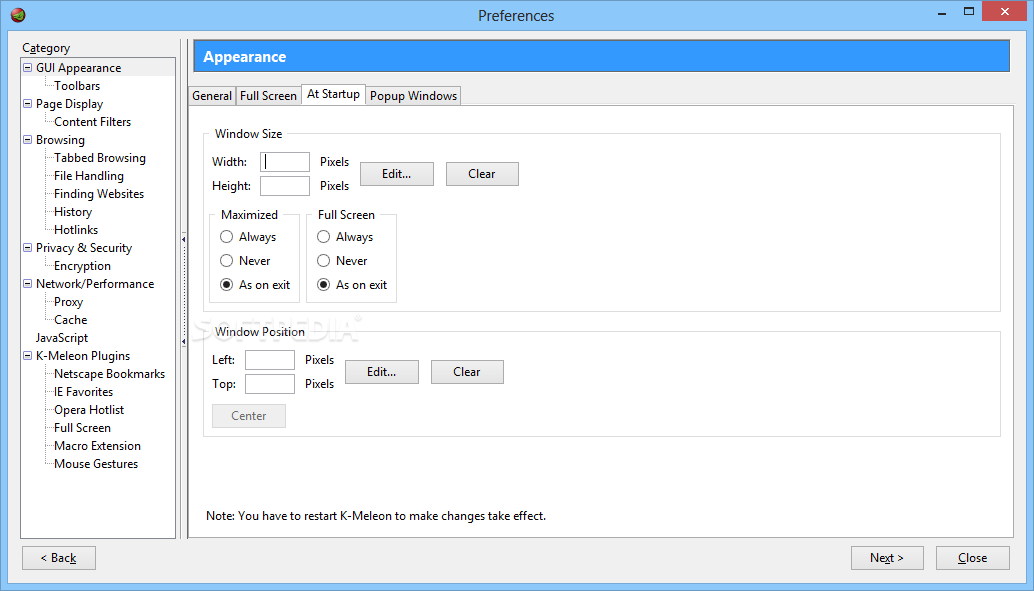The image size is (1034, 591).
Task: Select Hotlinks in category tree
Action: click(76, 230)
